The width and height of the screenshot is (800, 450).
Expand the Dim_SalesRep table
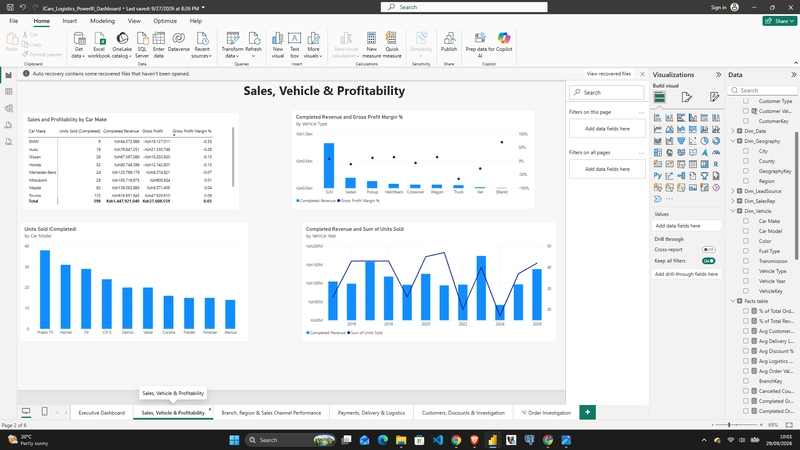(733, 201)
